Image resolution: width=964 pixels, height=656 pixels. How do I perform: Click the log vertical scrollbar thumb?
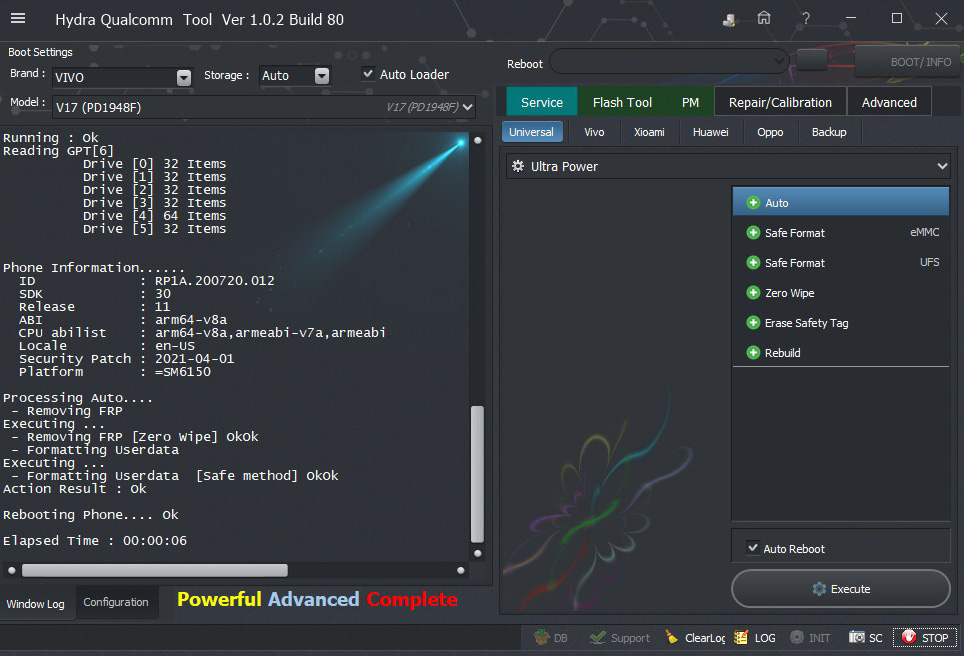477,474
